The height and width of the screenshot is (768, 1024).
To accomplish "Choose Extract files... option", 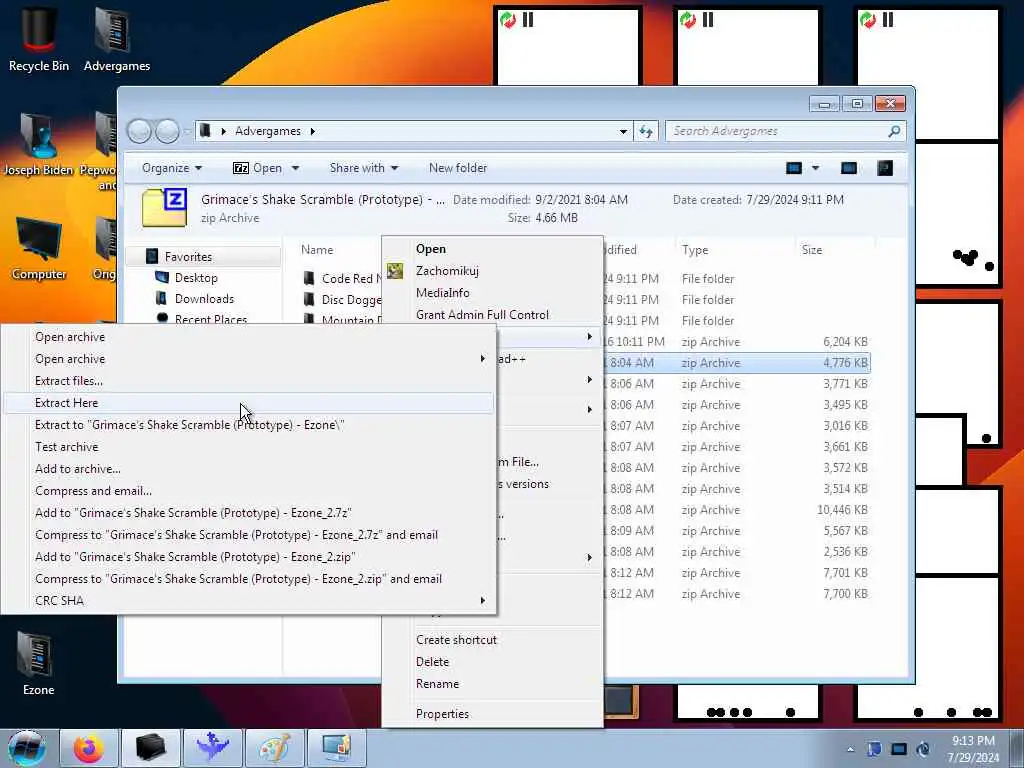I will coord(248,381).
